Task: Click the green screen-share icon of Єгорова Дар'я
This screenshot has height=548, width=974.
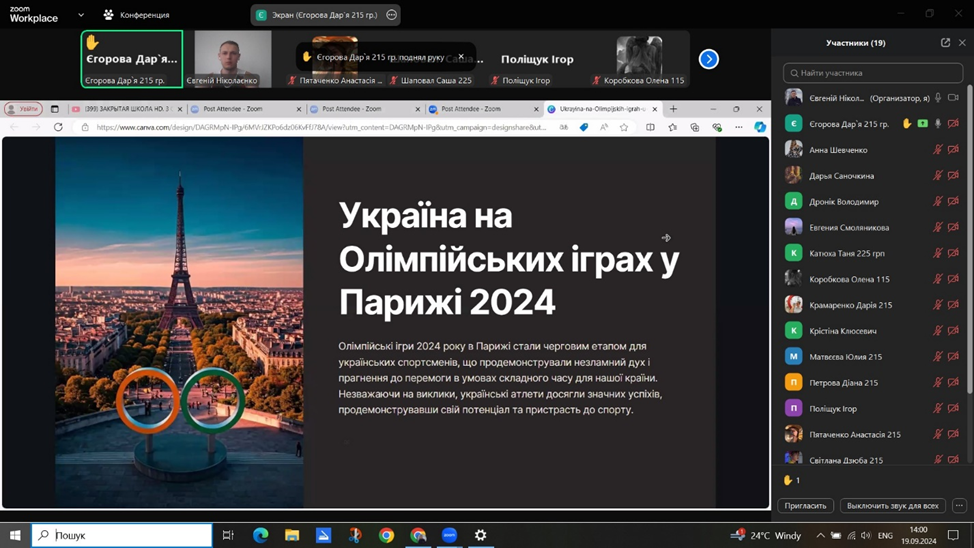Action: point(922,124)
